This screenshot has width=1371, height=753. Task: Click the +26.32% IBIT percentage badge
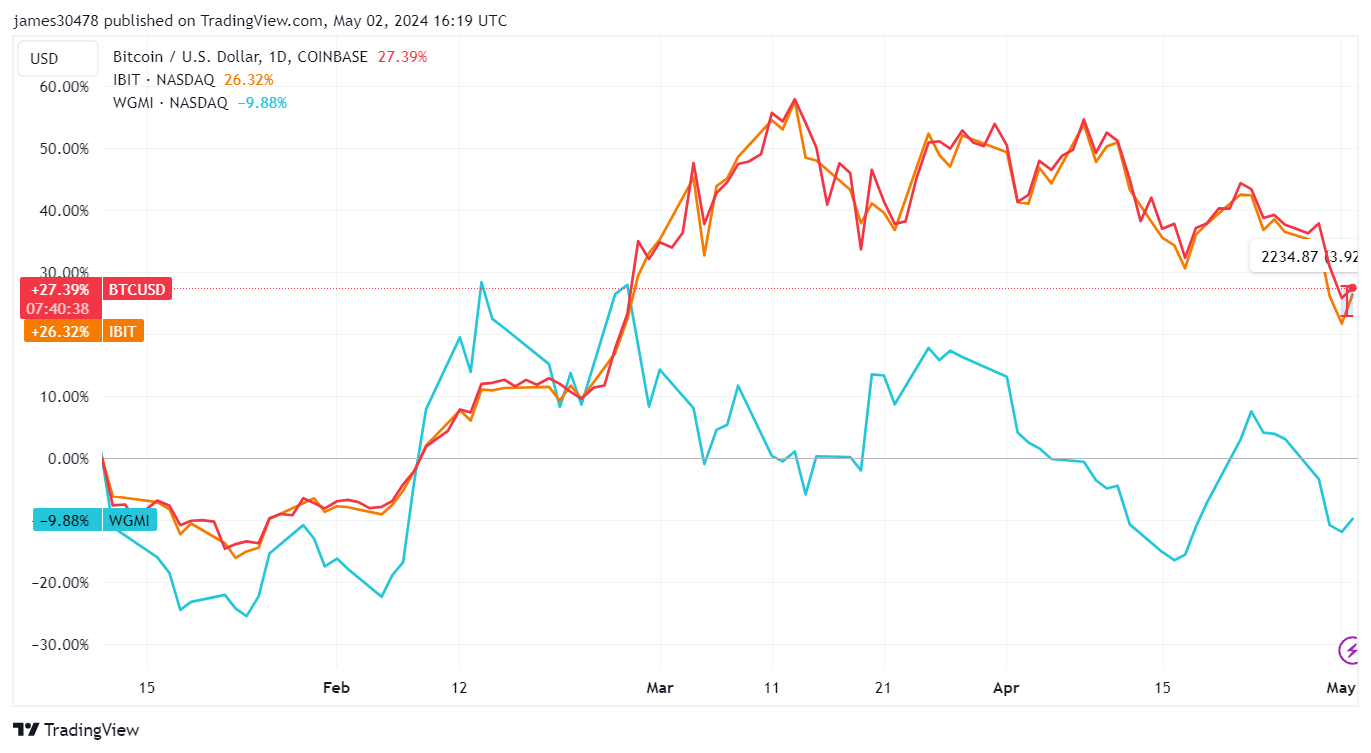60,331
